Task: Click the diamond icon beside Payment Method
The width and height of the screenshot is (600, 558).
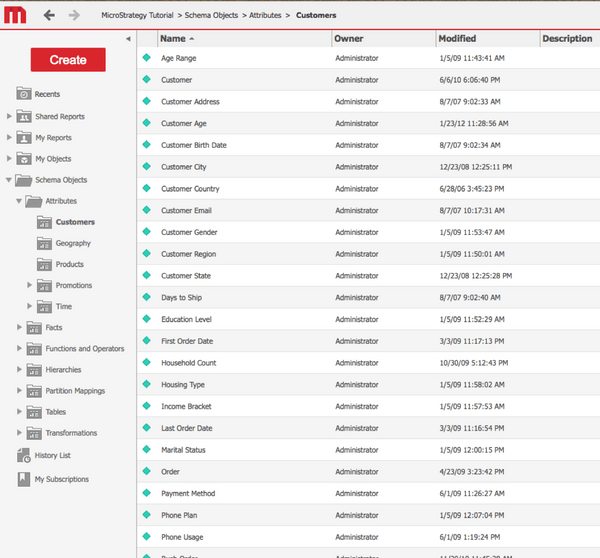Action: [147, 493]
